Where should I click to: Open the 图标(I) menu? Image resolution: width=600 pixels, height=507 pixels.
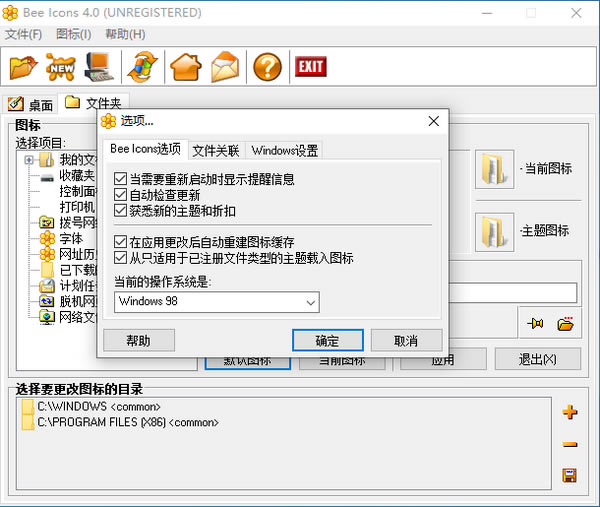73,34
